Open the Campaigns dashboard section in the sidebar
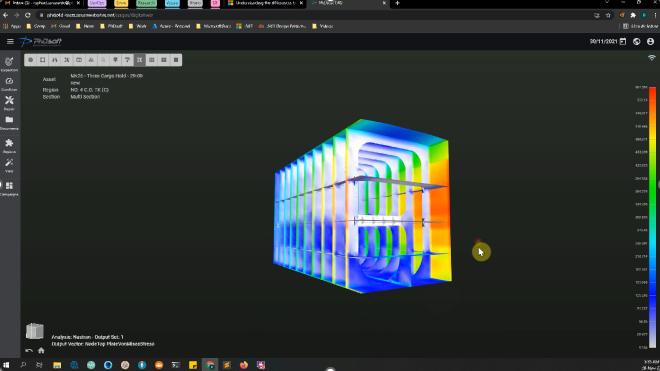The width and height of the screenshot is (660, 371). (x=9, y=188)
